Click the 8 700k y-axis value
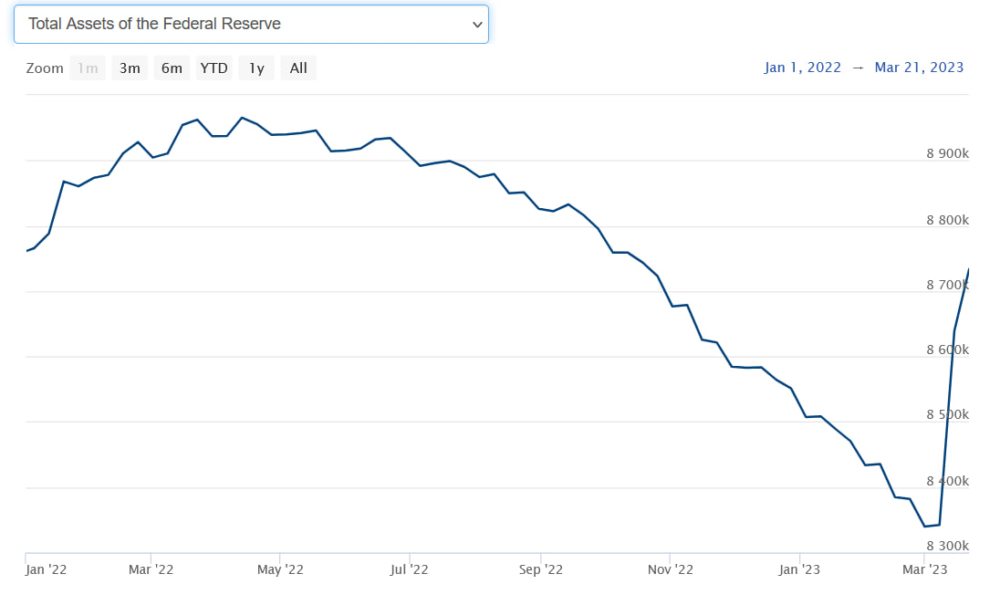The height and width of the screenshot is (595, 1000). click(x=948, y=285)
